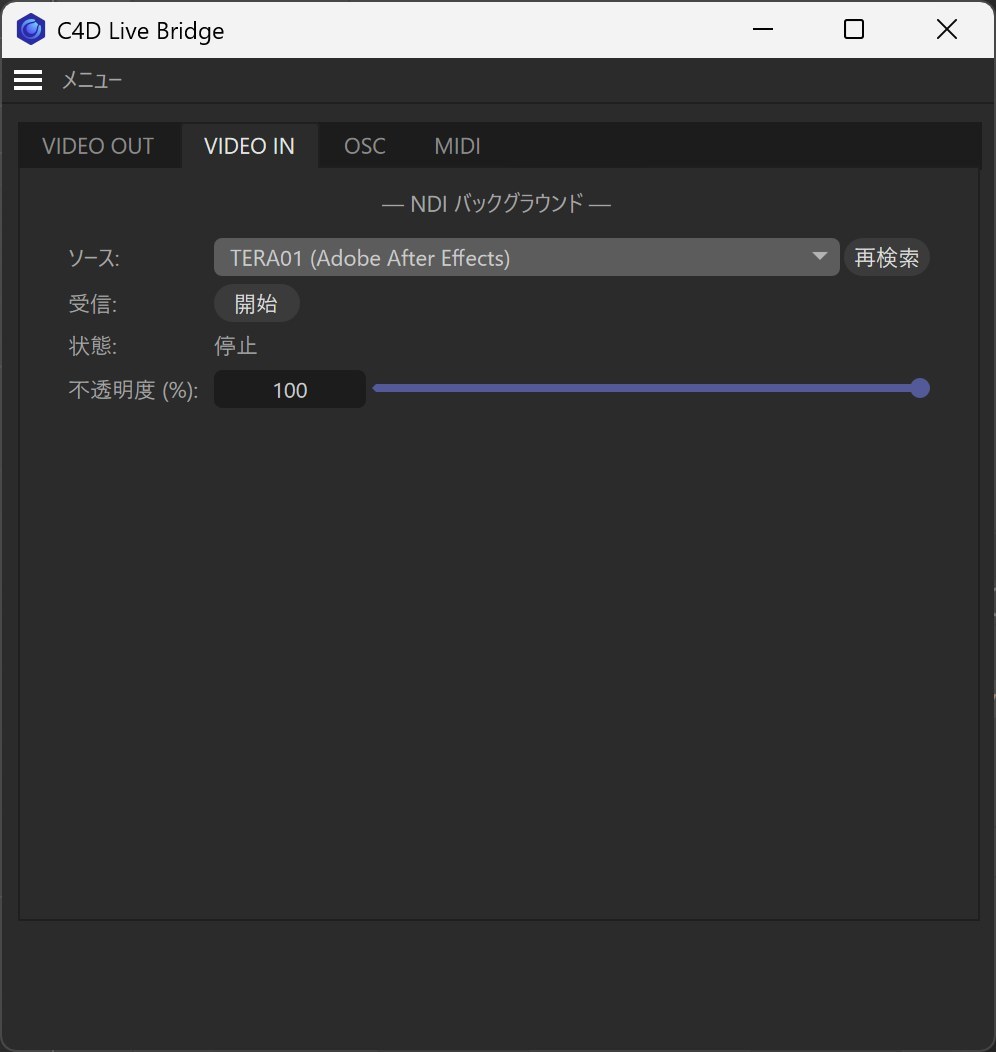Minimize the C4D Live Bridge window
Screen dimensions: 996x1052
[763, 29]
